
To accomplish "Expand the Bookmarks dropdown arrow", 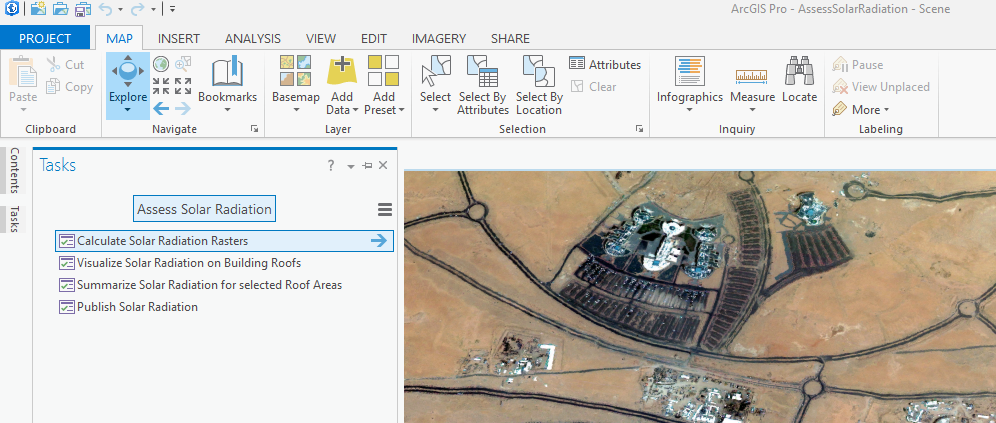I will [227, 111].
